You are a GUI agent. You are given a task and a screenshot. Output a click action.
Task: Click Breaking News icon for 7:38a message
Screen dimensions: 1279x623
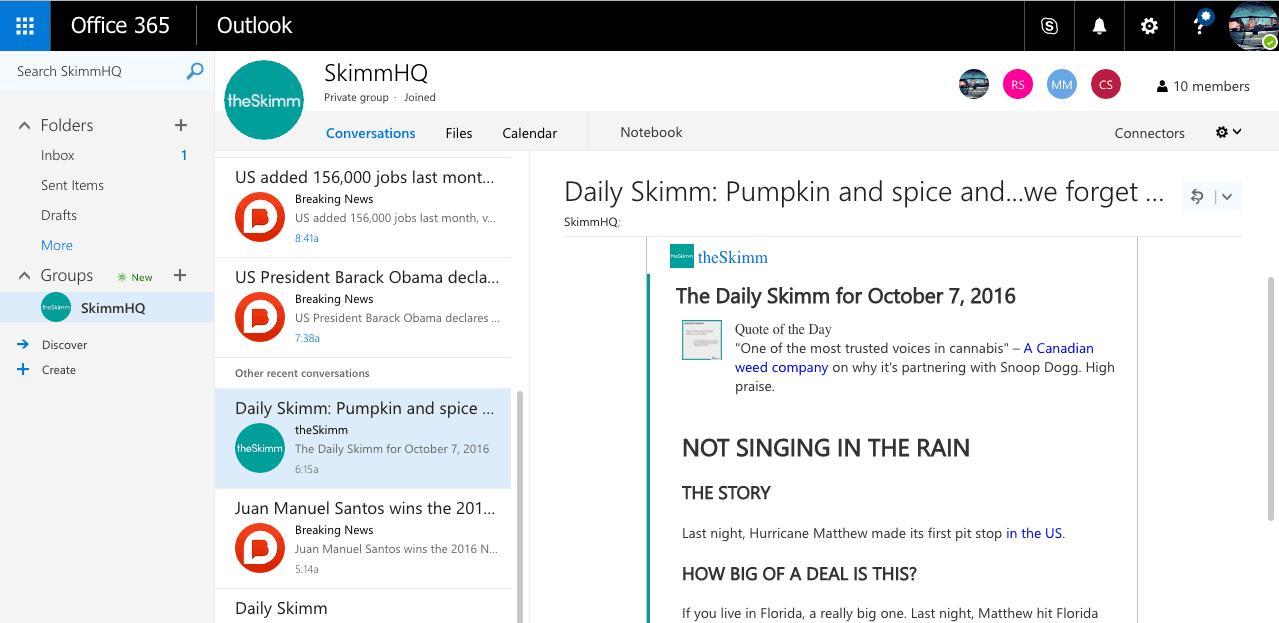(260, 317)
